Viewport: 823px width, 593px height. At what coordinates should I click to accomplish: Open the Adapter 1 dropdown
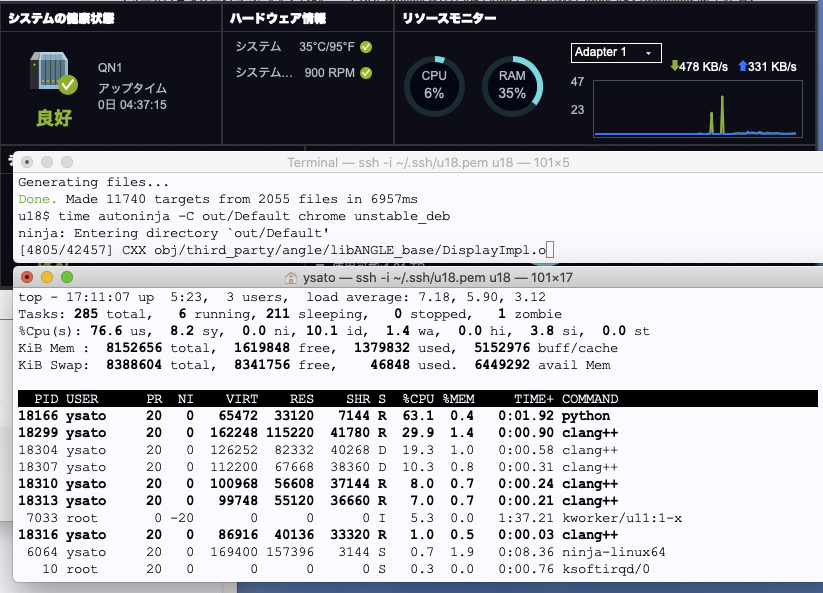coord(616,52)
